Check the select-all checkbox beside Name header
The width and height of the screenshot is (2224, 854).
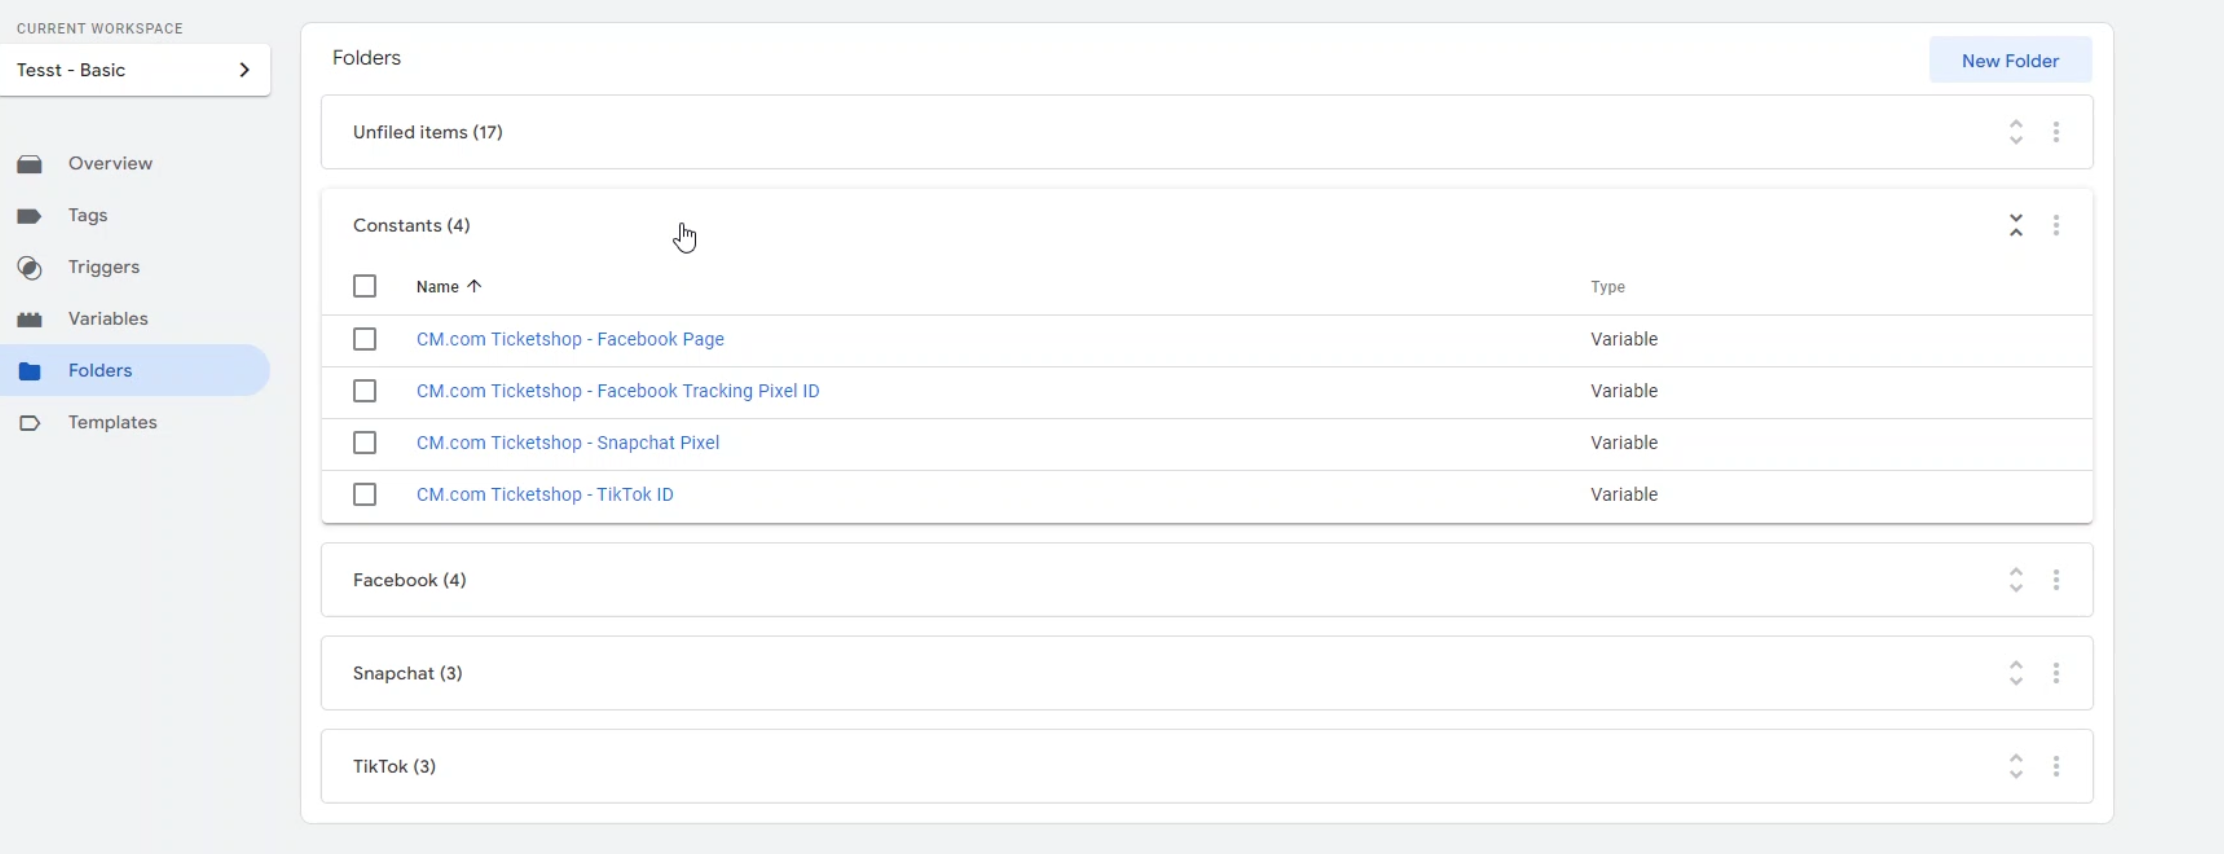[365, 287]
